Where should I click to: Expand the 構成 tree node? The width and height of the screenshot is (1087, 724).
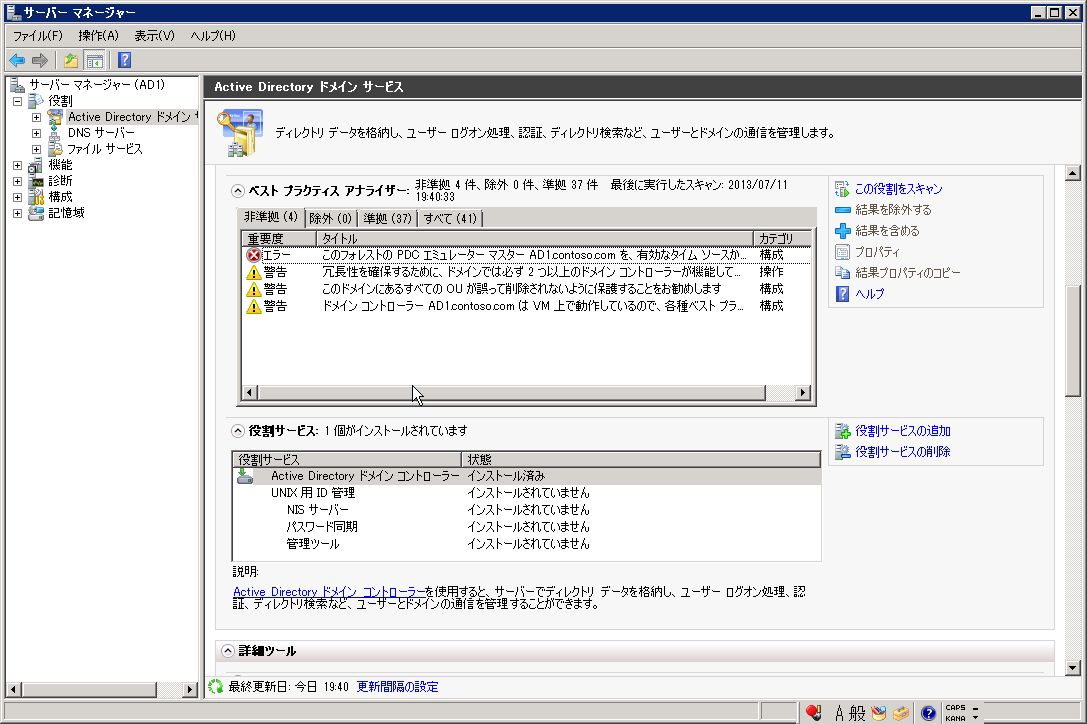[17, 197]
